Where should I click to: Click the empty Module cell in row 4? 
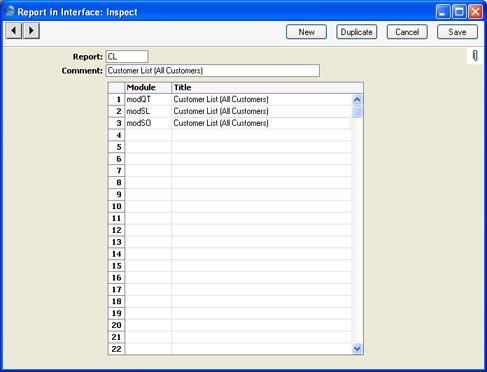(x=148, y=135)
